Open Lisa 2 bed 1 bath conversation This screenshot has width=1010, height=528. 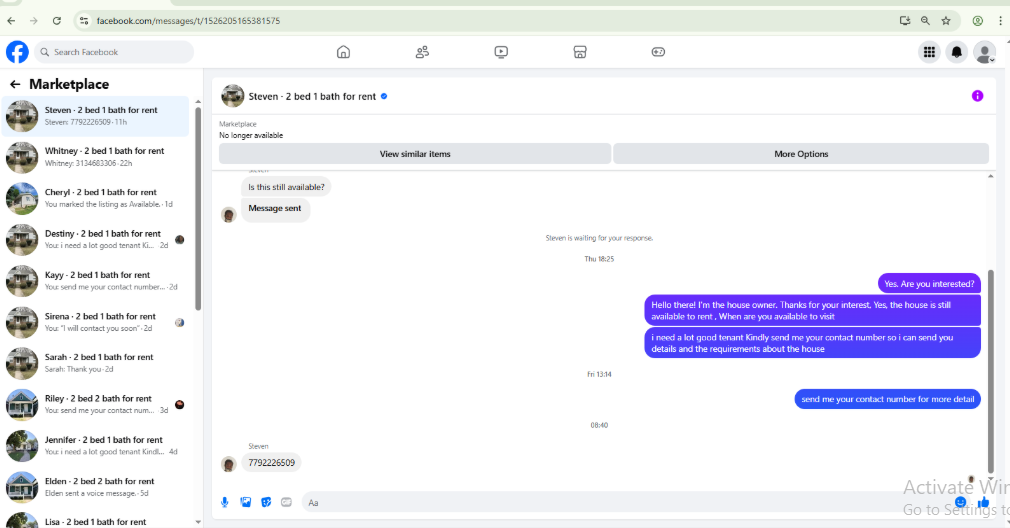(x=97, y=520)
